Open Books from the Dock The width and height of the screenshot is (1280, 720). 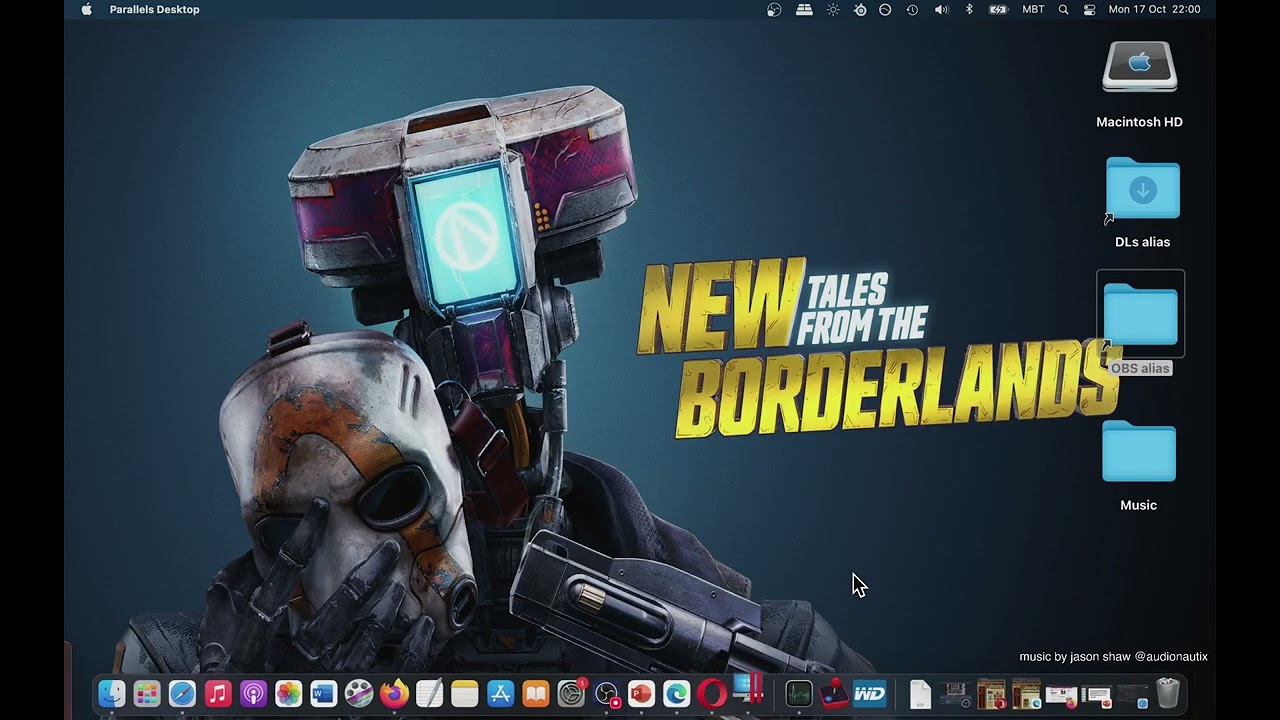536,693
